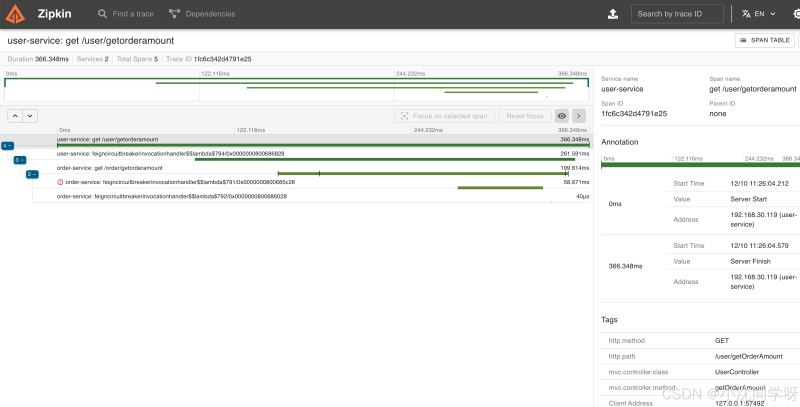Open the EN language dropdown

click(x=759, y=14)
